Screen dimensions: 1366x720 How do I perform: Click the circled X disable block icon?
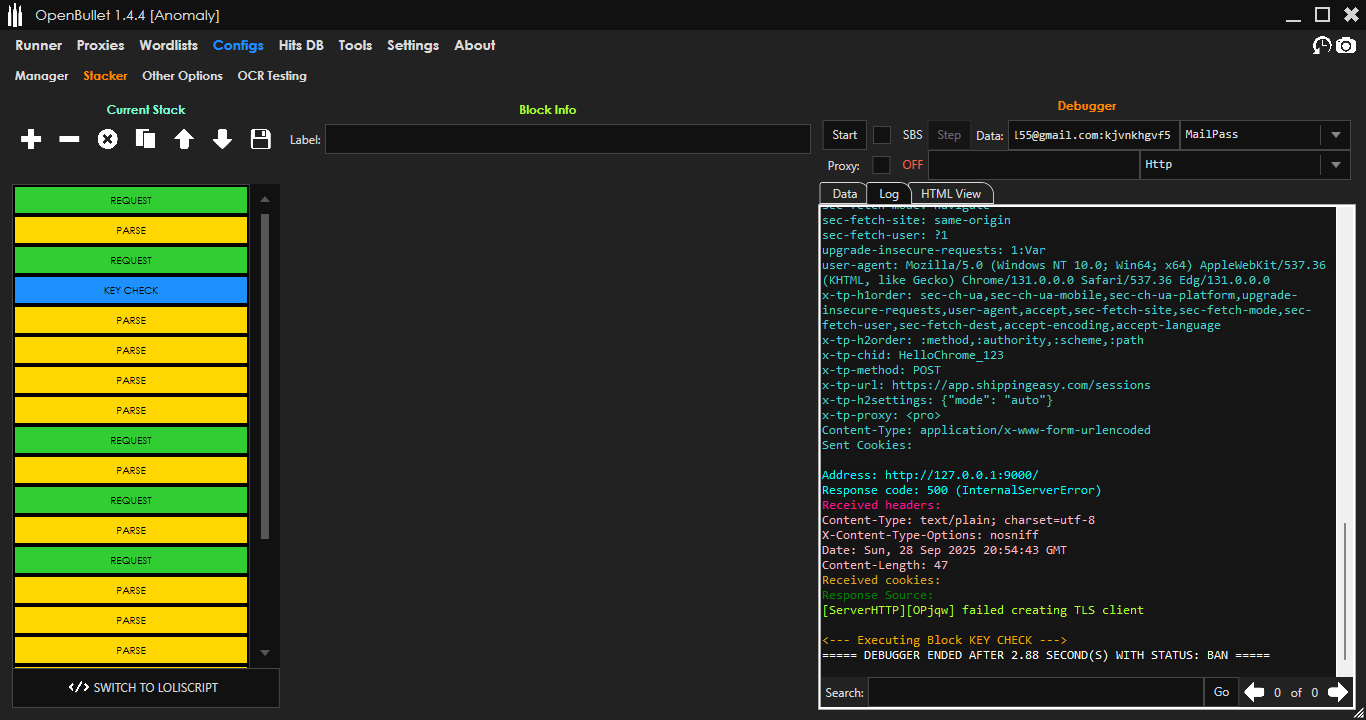tap(107, 140)
